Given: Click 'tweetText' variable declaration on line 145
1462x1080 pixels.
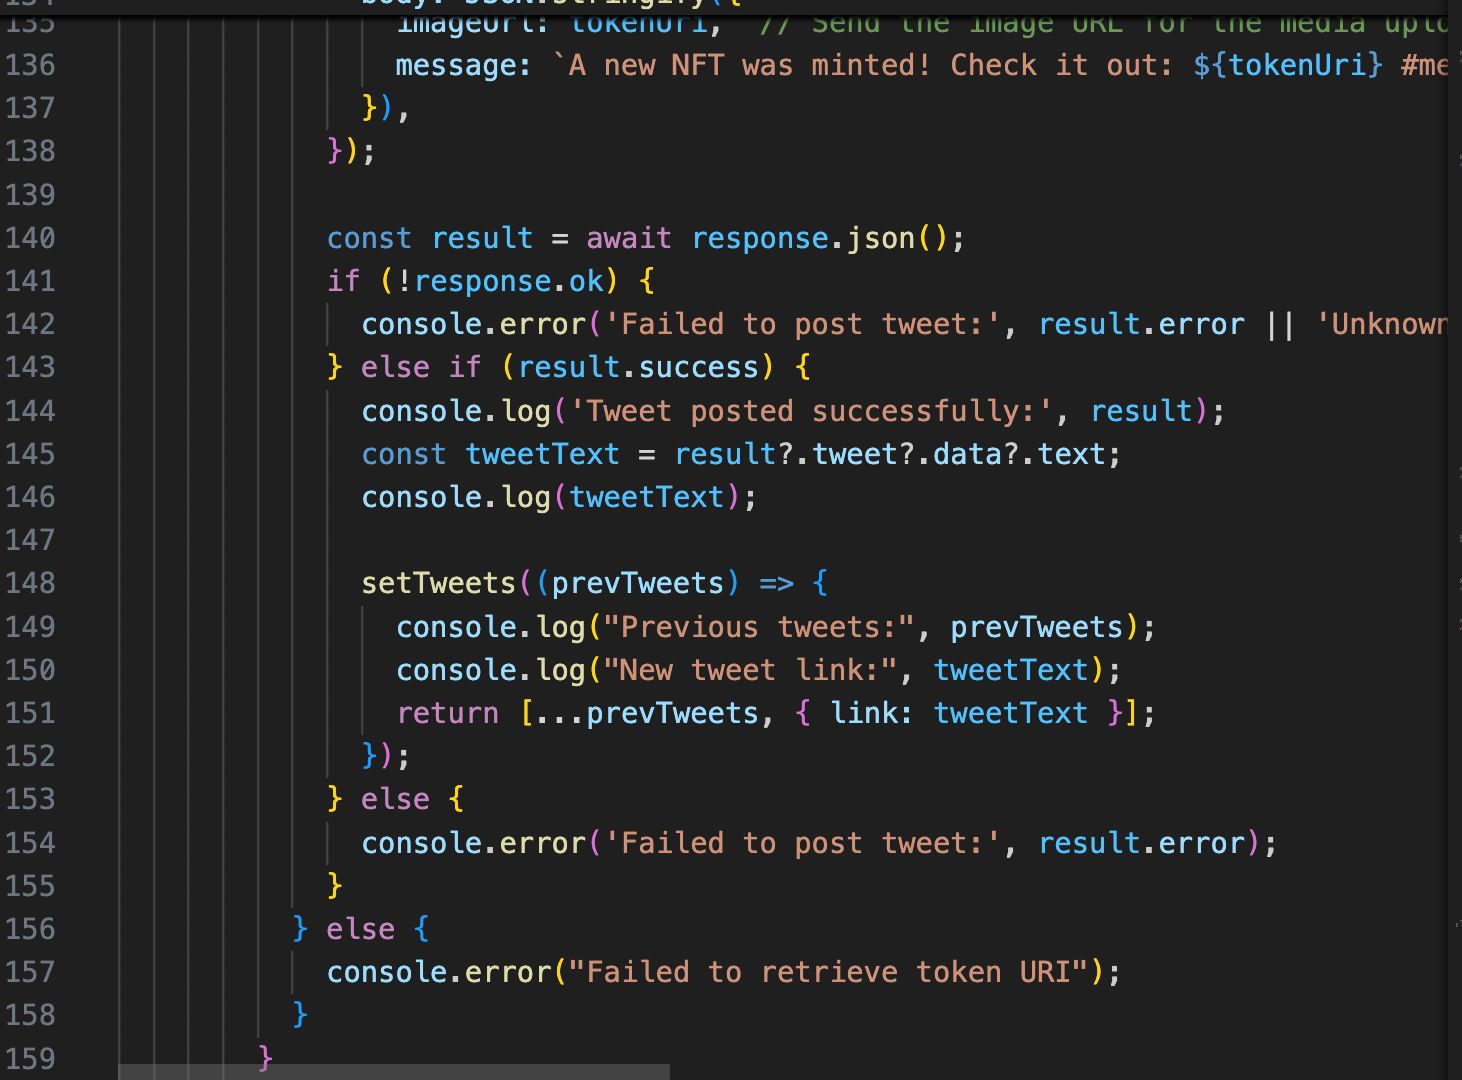Looking at the screenshot, I should [x=542, y=454].
